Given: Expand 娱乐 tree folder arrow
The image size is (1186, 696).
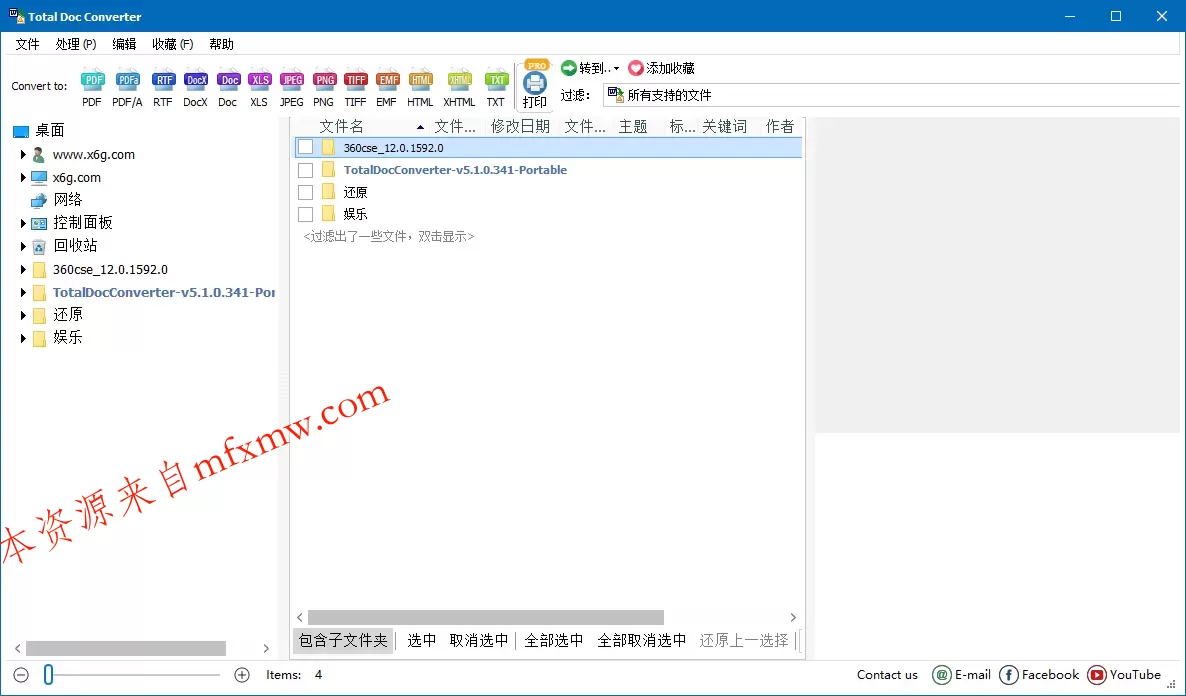Looking at the screenshot, I should [23, 338].
